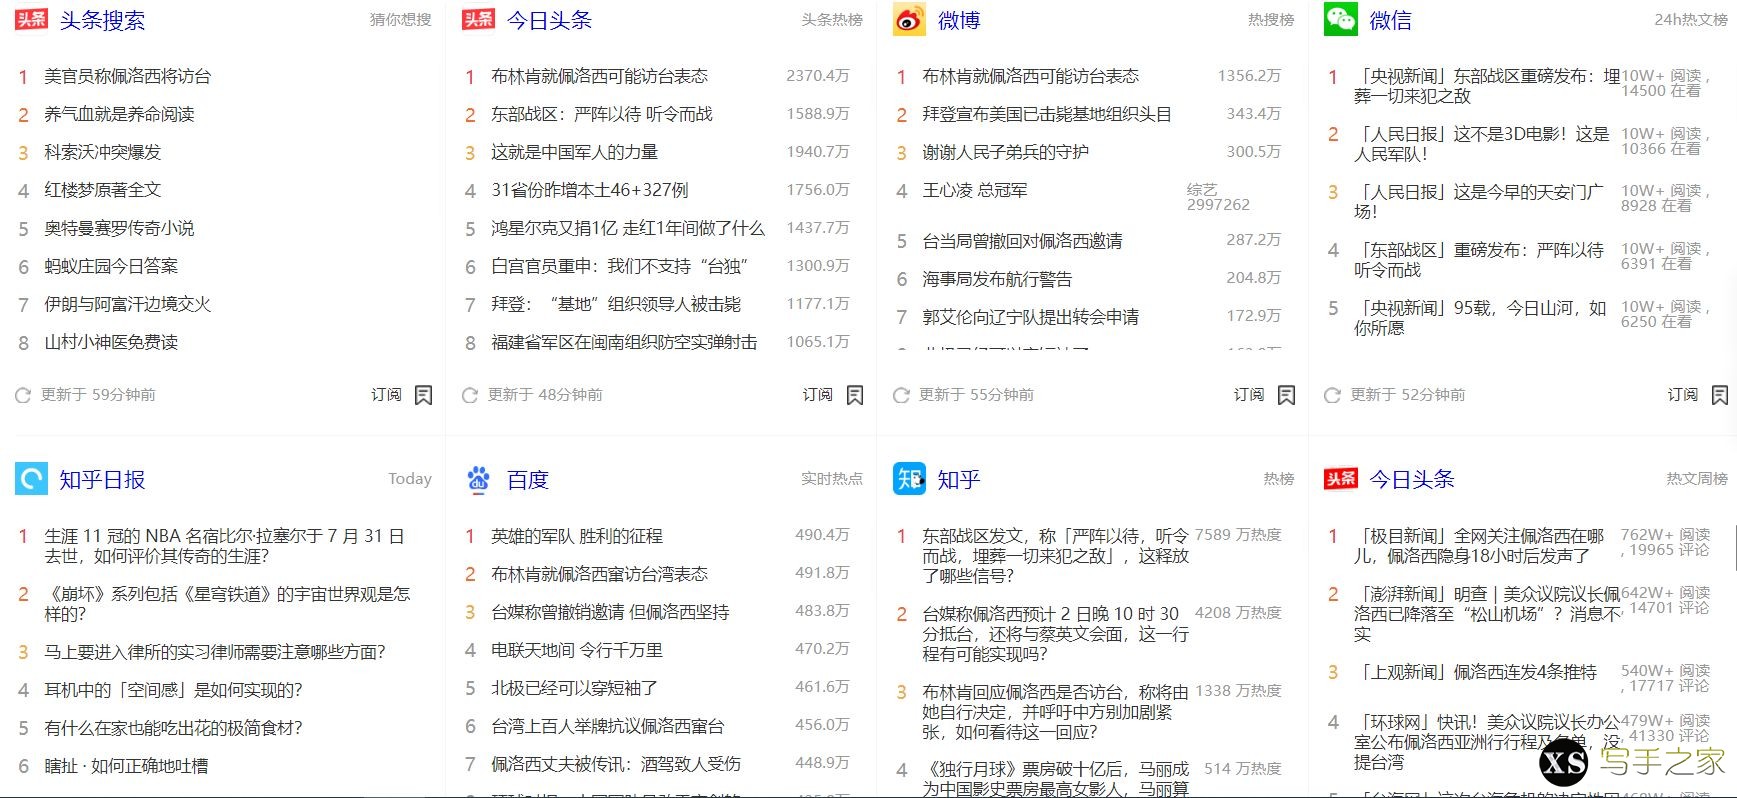Refresh the 微信 list (52分钟前)
The image size is (1737, 798).
click(1332, 395)
